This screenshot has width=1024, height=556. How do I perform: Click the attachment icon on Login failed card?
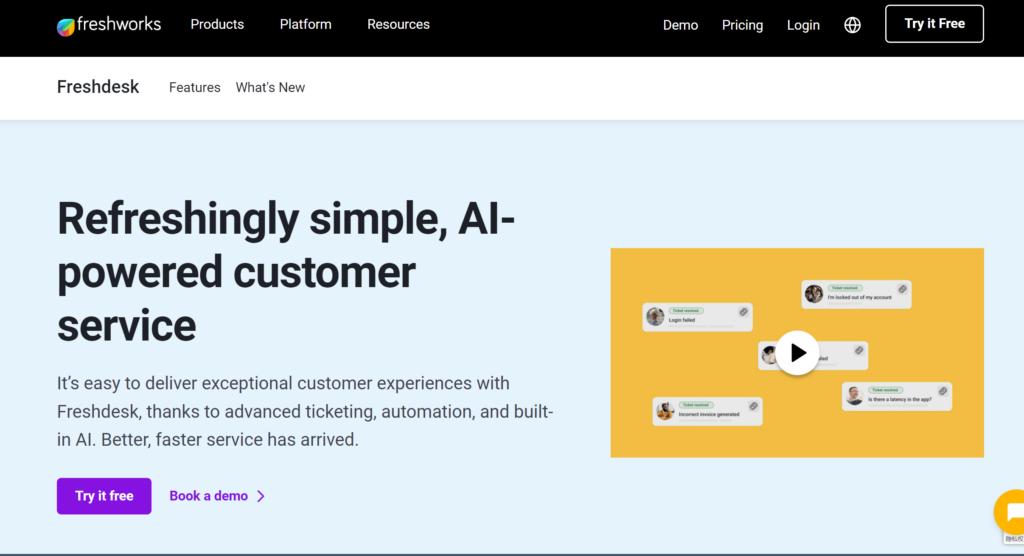coord(743,312)
